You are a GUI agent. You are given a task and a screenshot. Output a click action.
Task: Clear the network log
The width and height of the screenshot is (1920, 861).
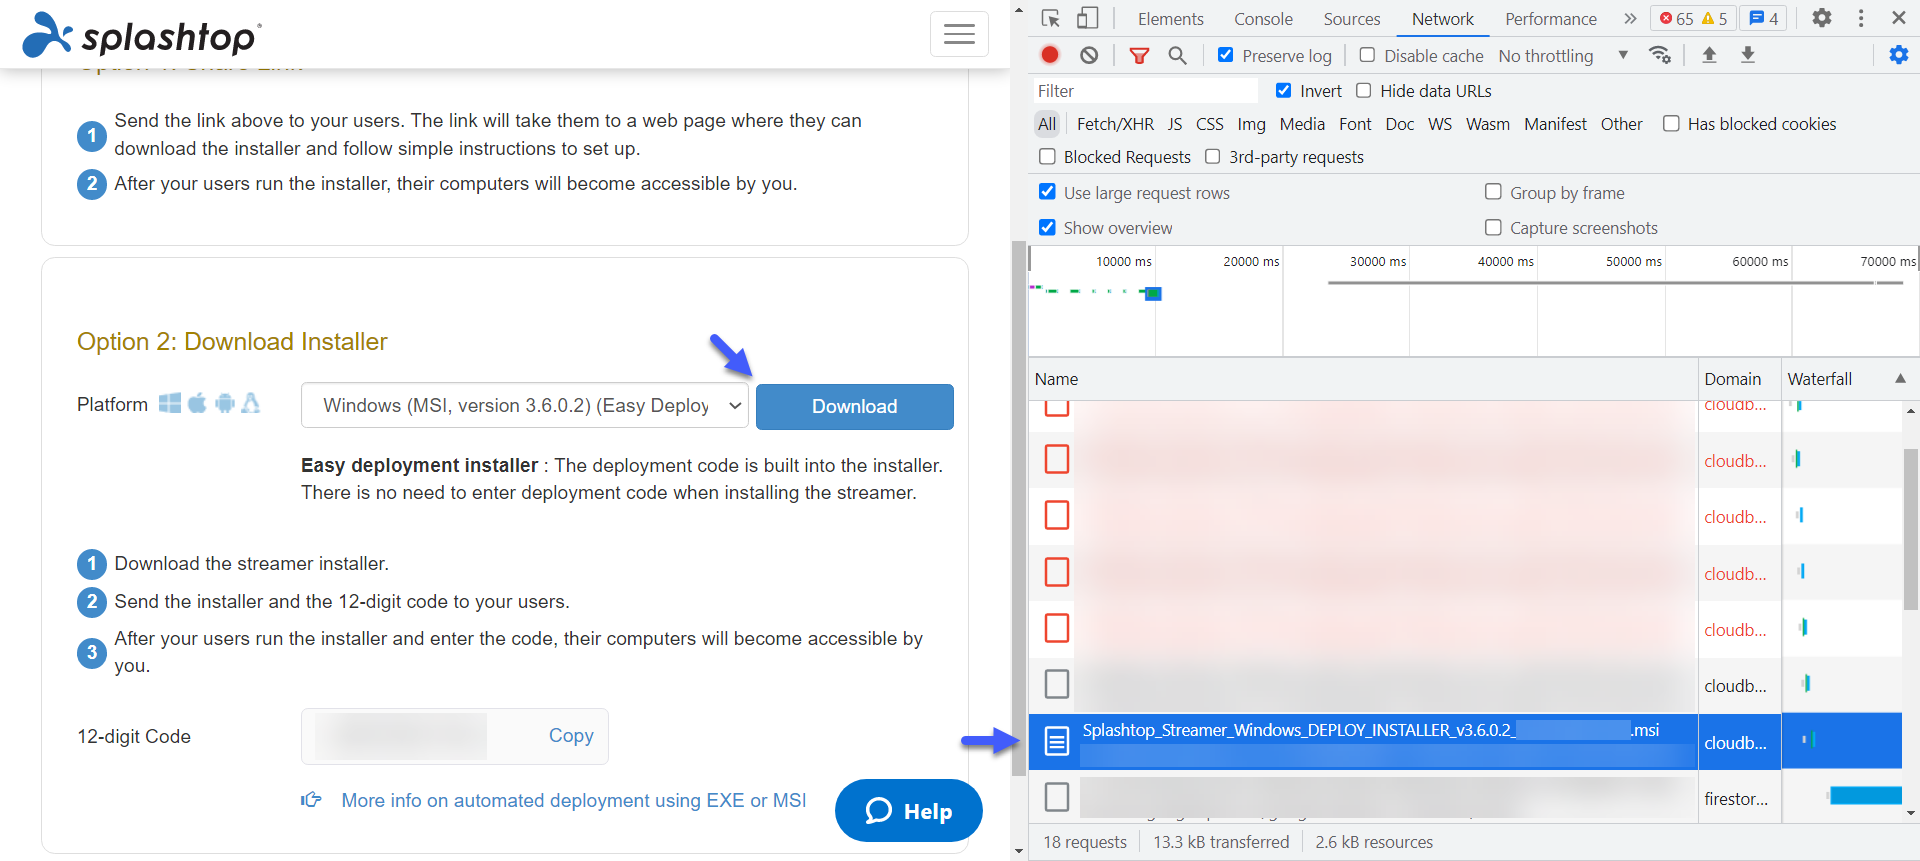(x=1089, y=55)
